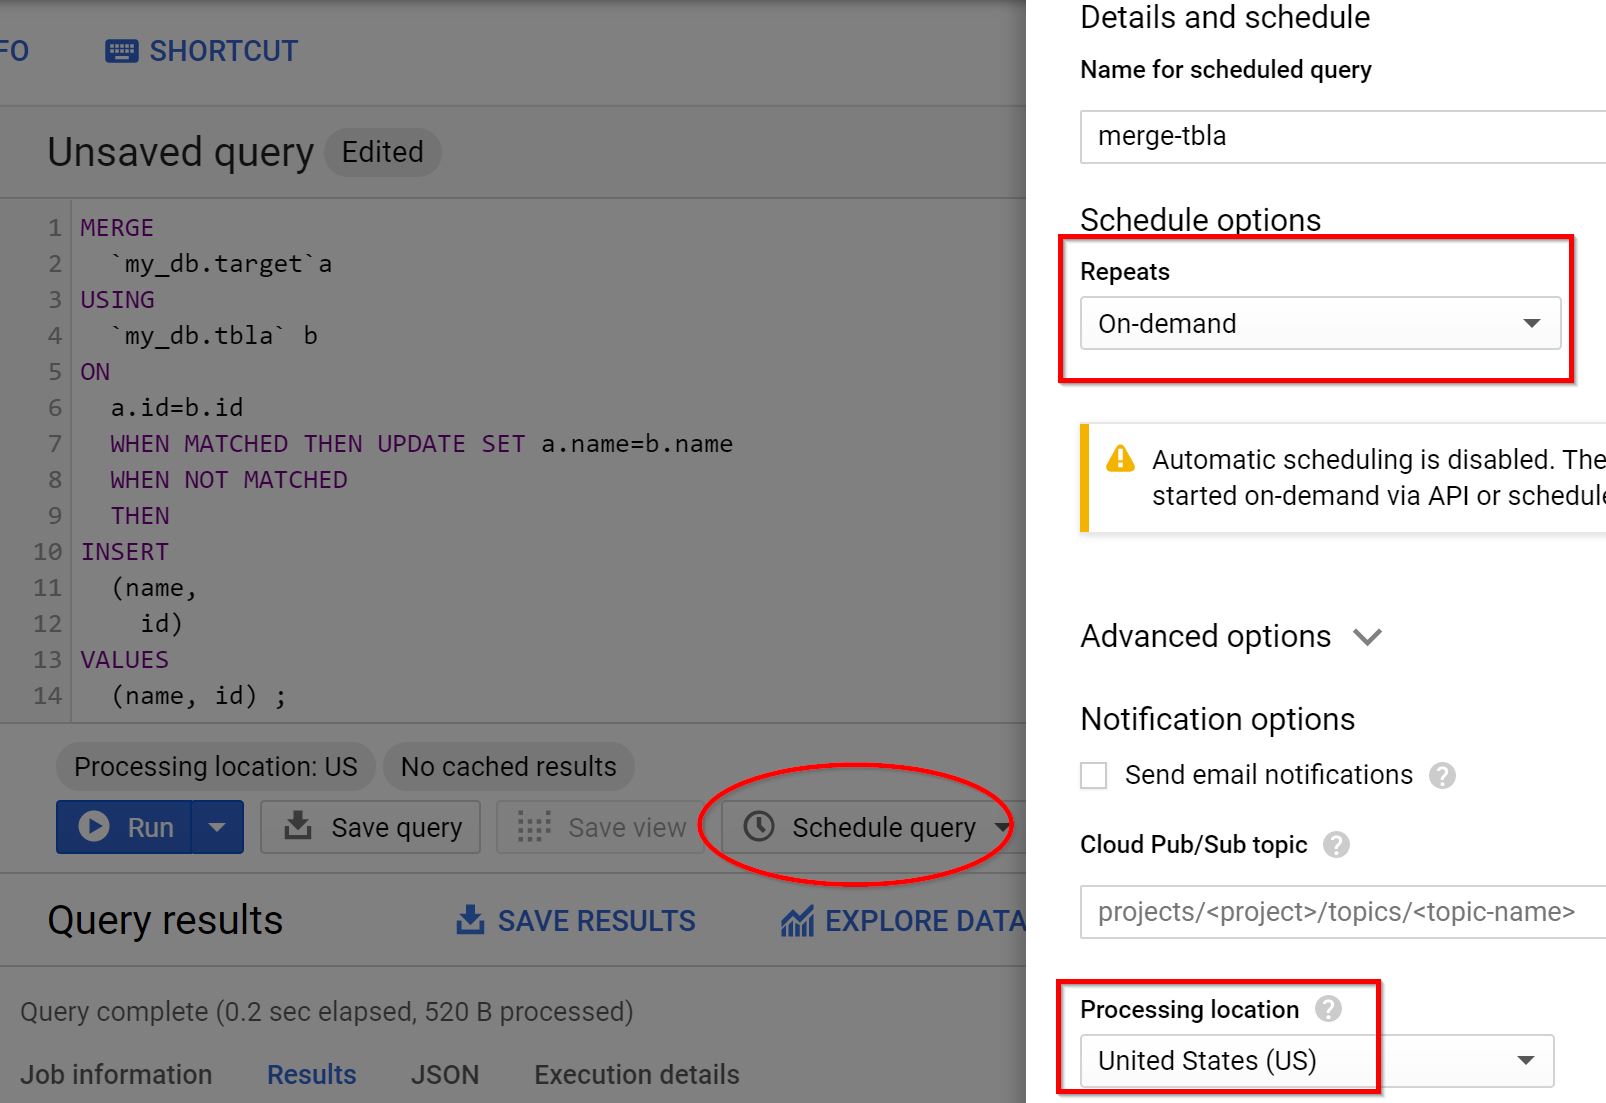Open the Repeats On-demand dropdown
This screenshot has height=1103, width=1606.
click(1319, 323)
